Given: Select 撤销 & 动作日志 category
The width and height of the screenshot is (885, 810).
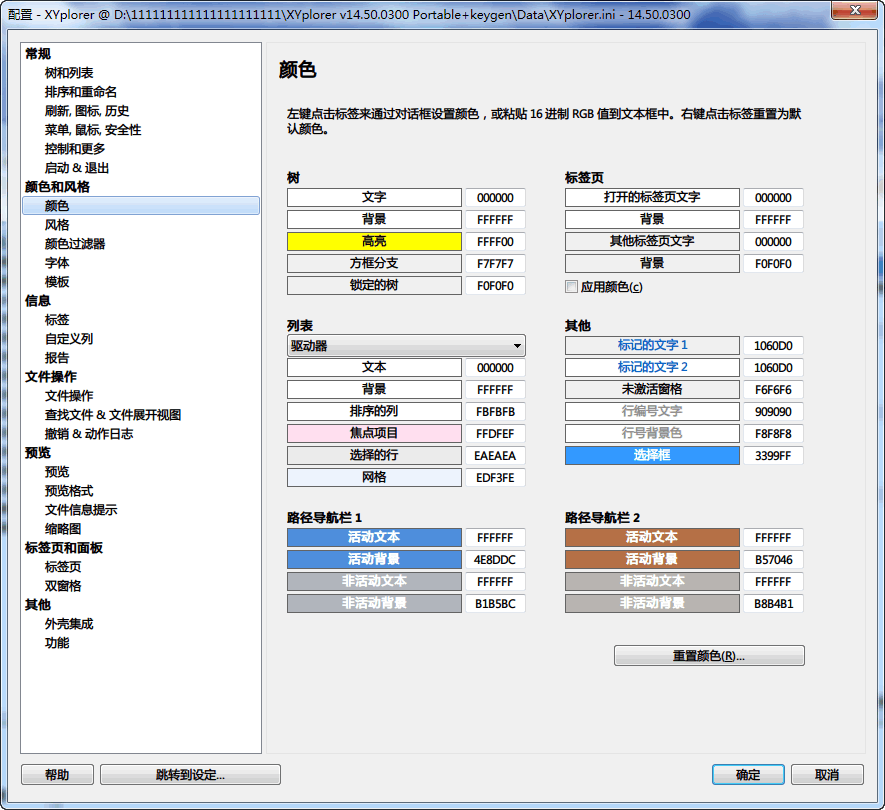Looking at the screenshot, I should (x=89, y=434).
